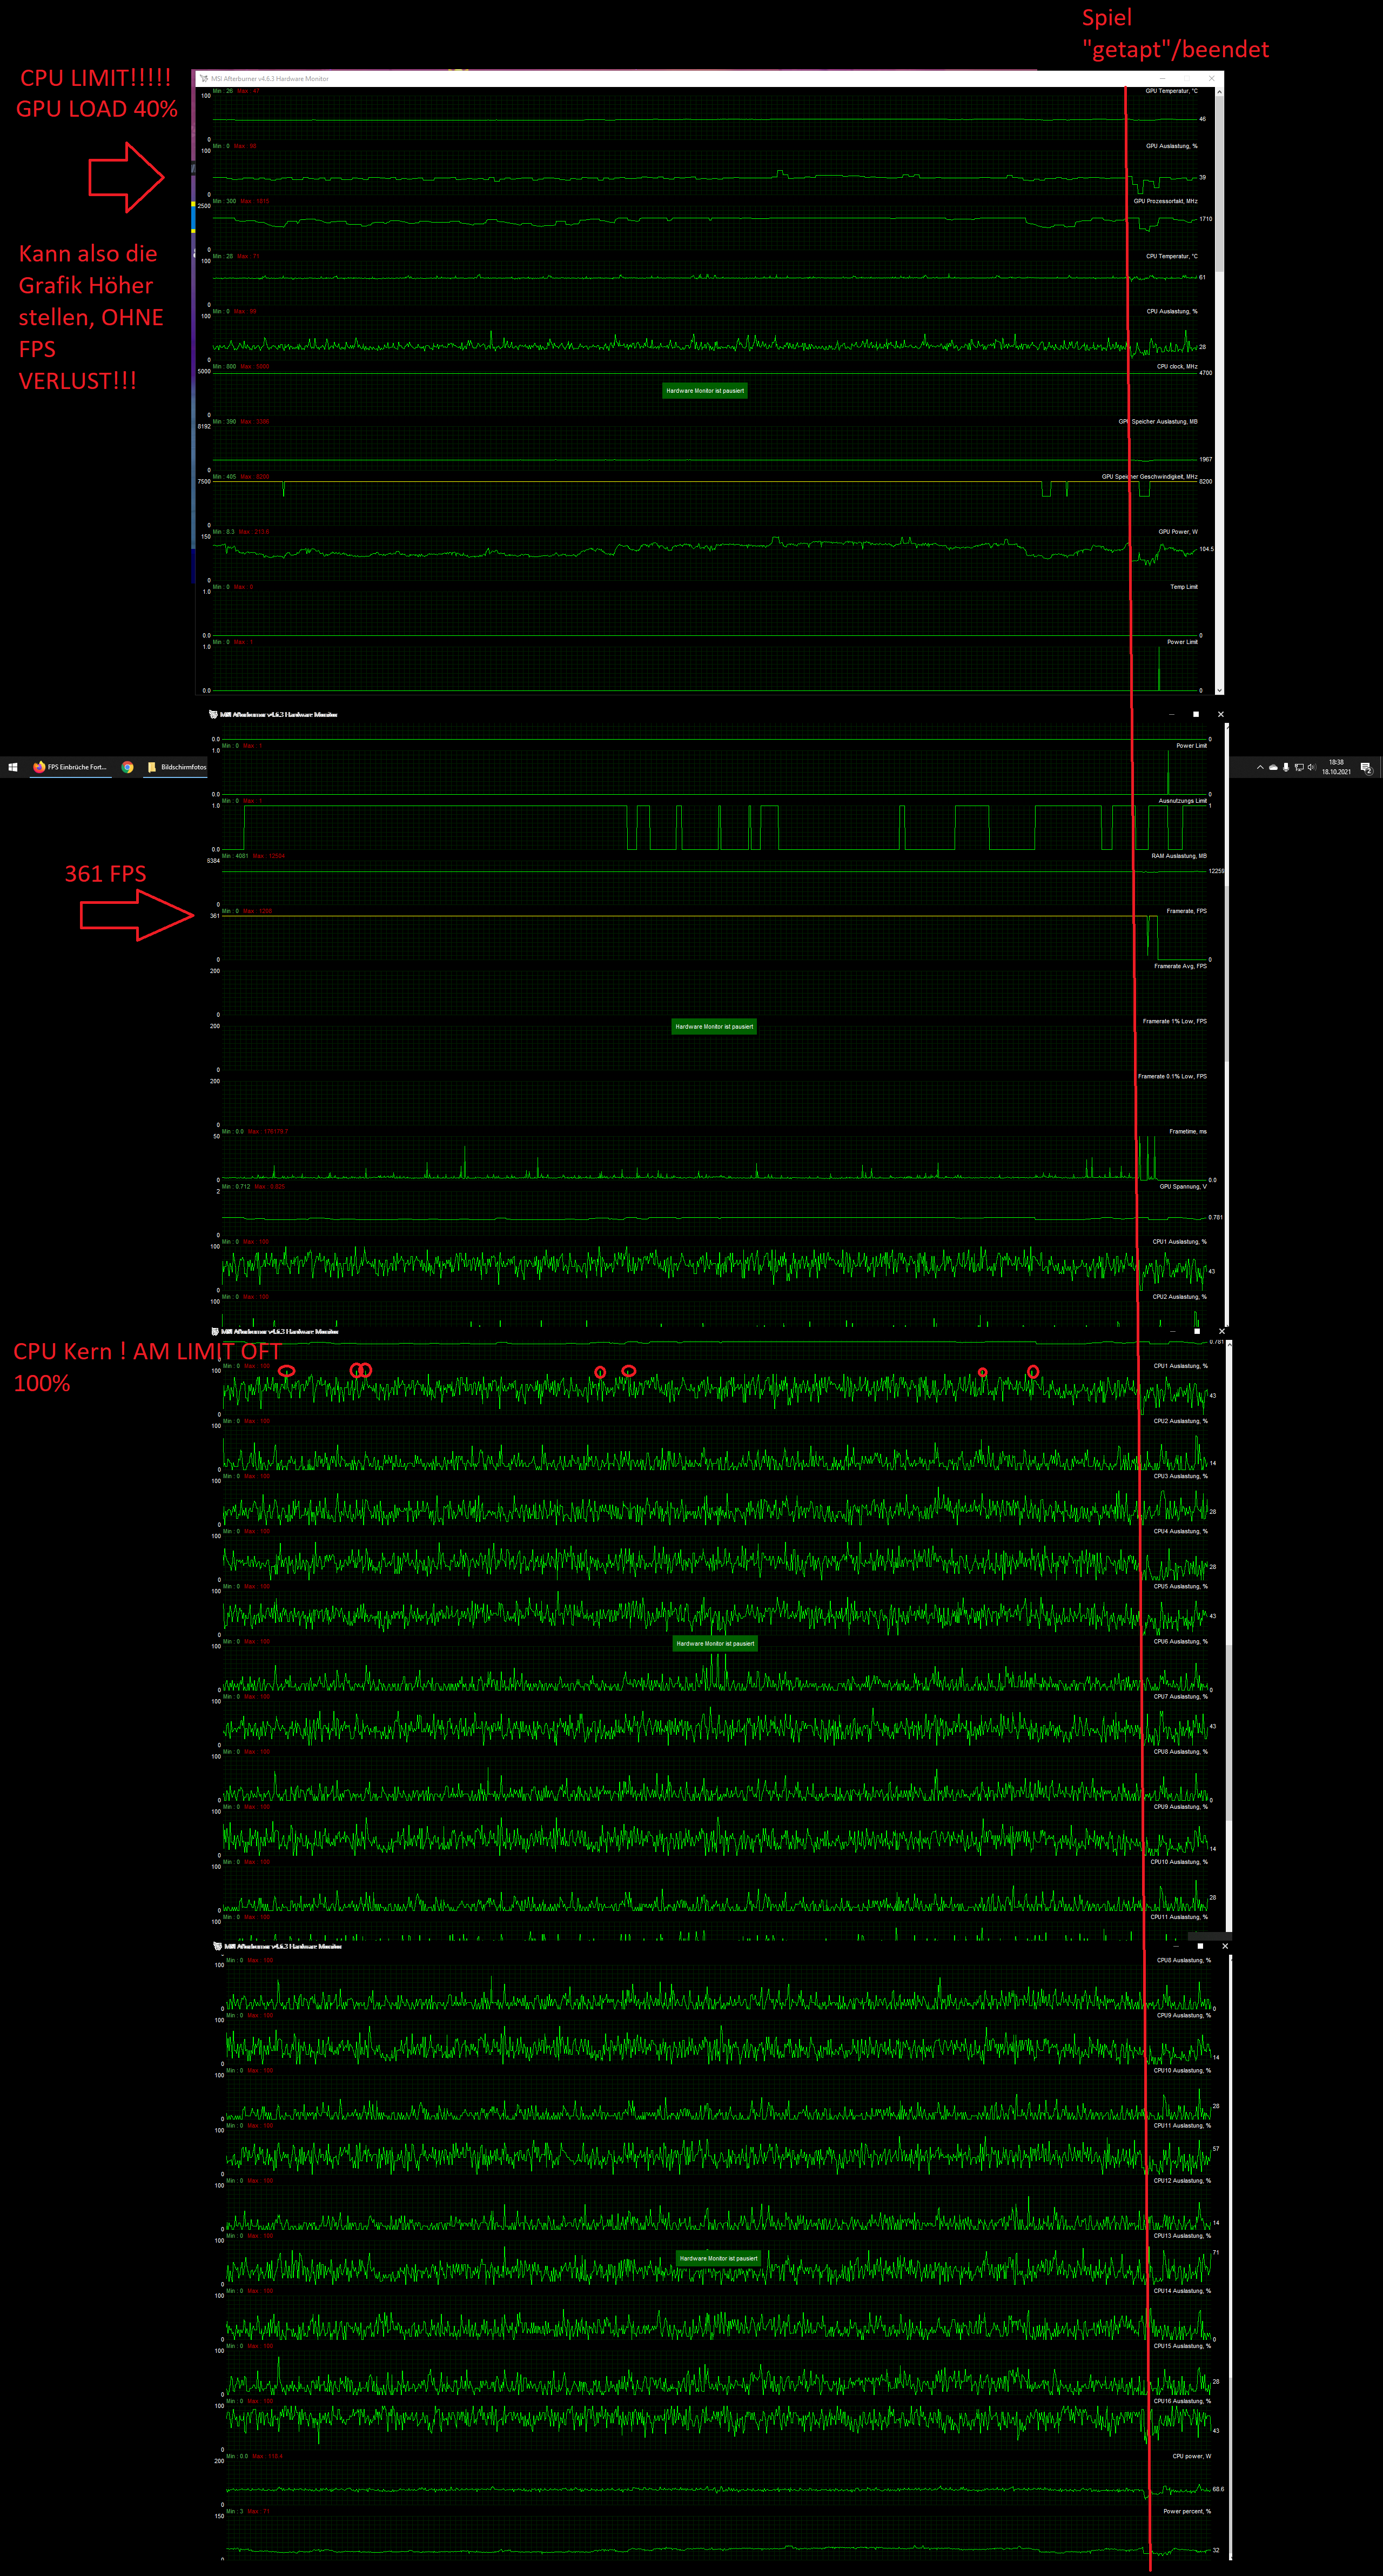Maximize the second Hardware Monitor window
Image resolution: width=1383 pixels, height=2576 pixels.
click(x=1196, y=714)
